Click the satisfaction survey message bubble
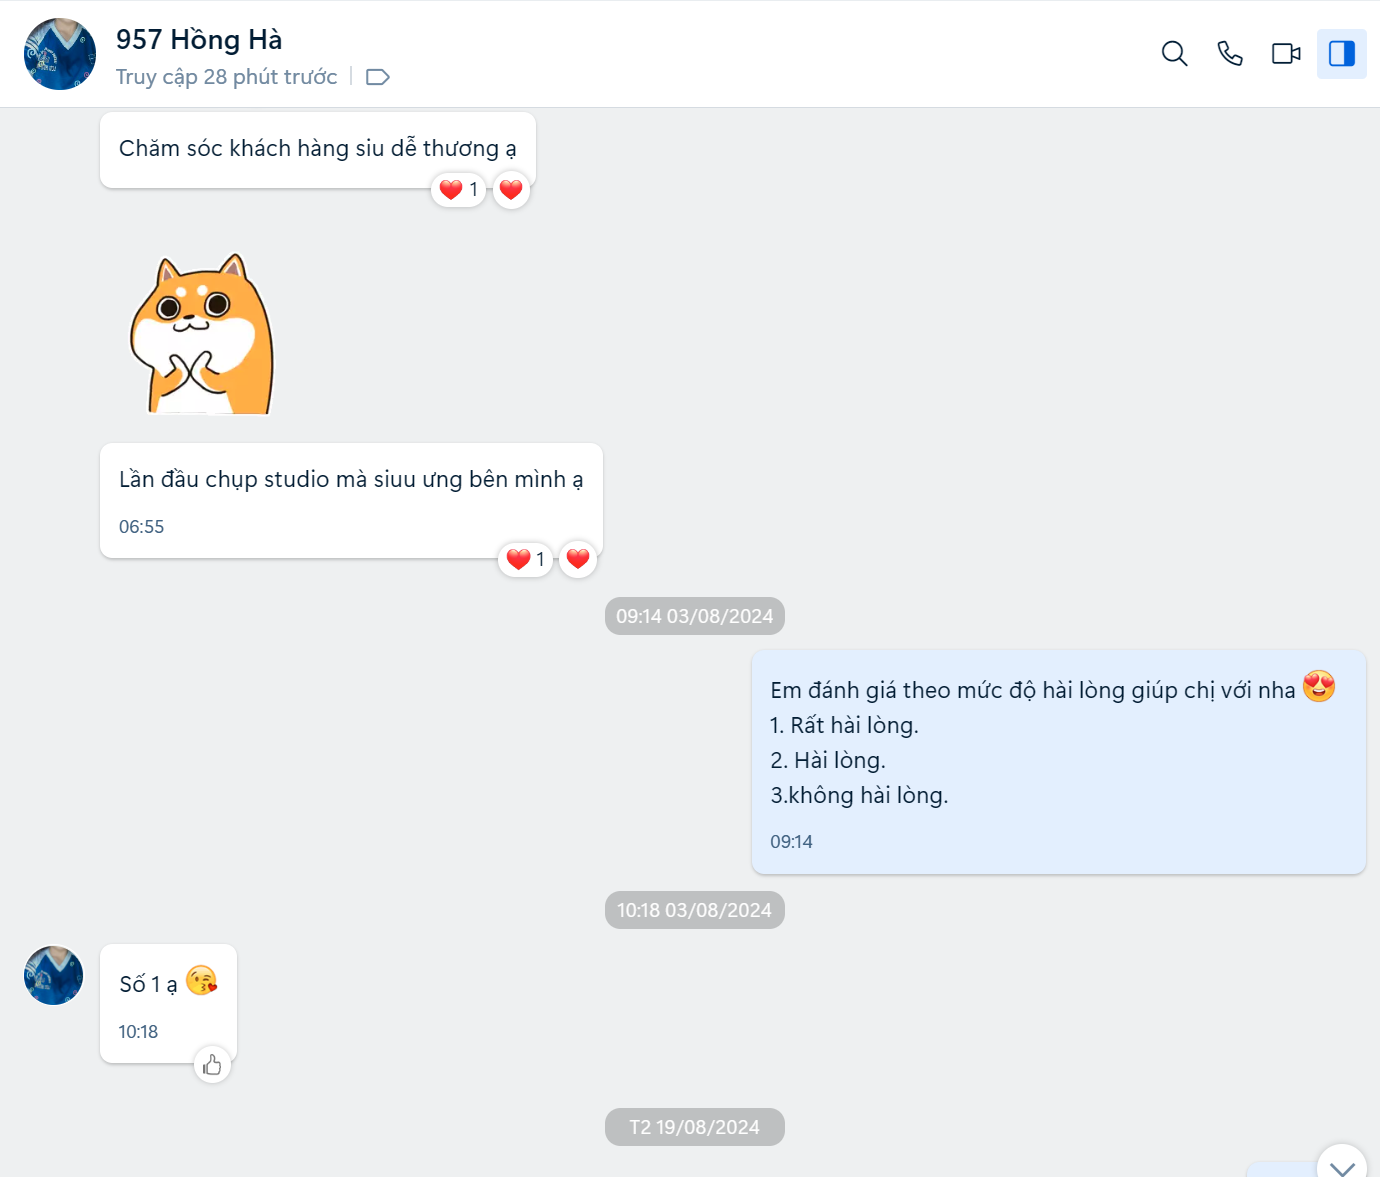Screen dimensions: 1380x1177 click(x=1058, y=762)
